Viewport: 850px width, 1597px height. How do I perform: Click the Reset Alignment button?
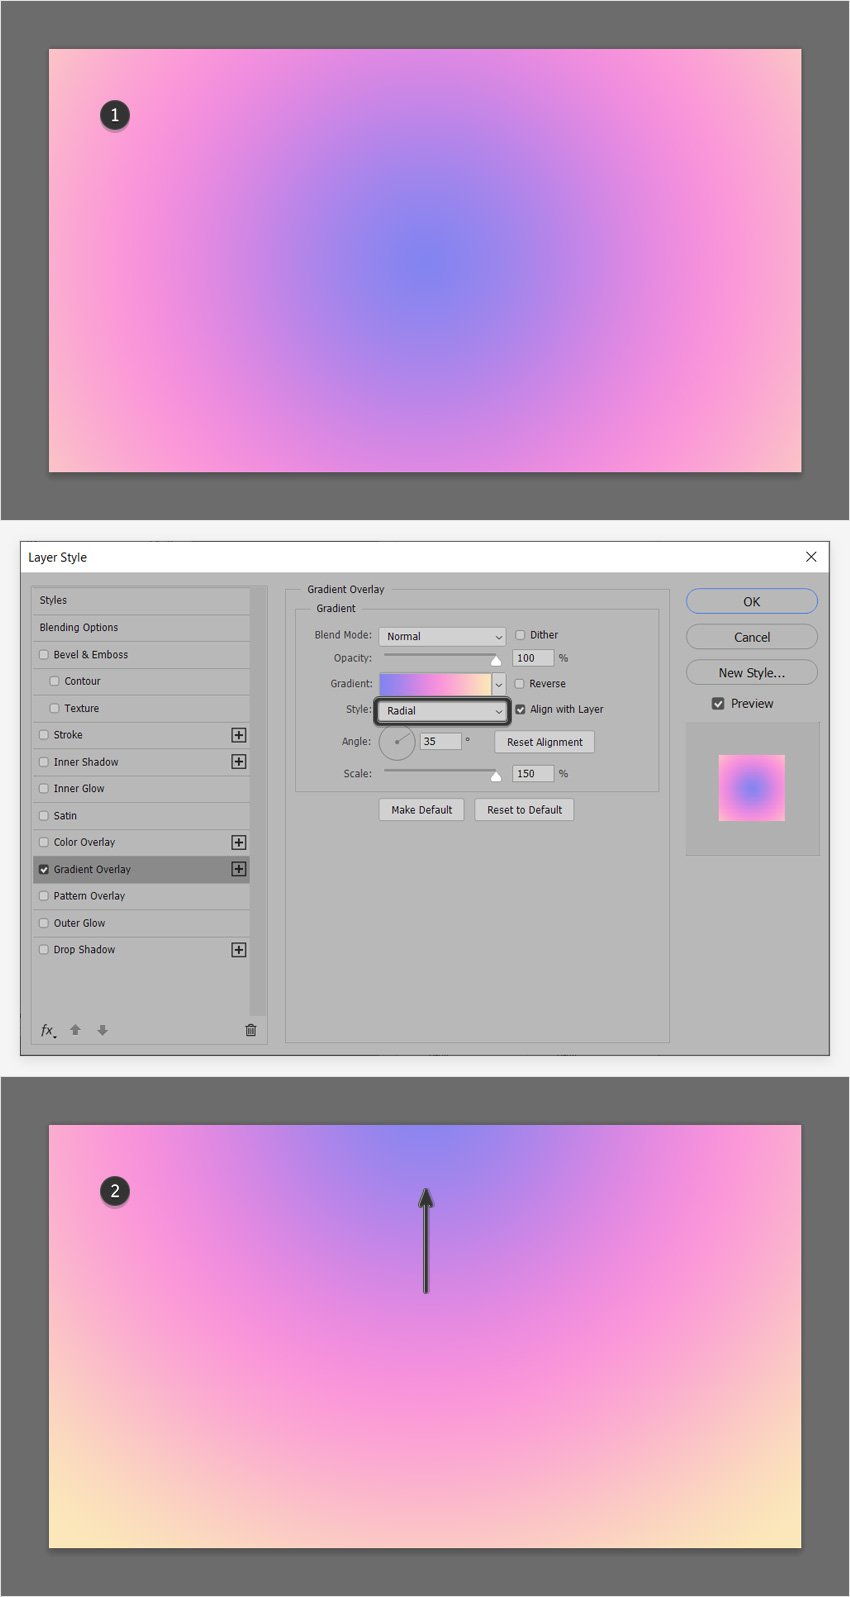(x=545, y=742)
